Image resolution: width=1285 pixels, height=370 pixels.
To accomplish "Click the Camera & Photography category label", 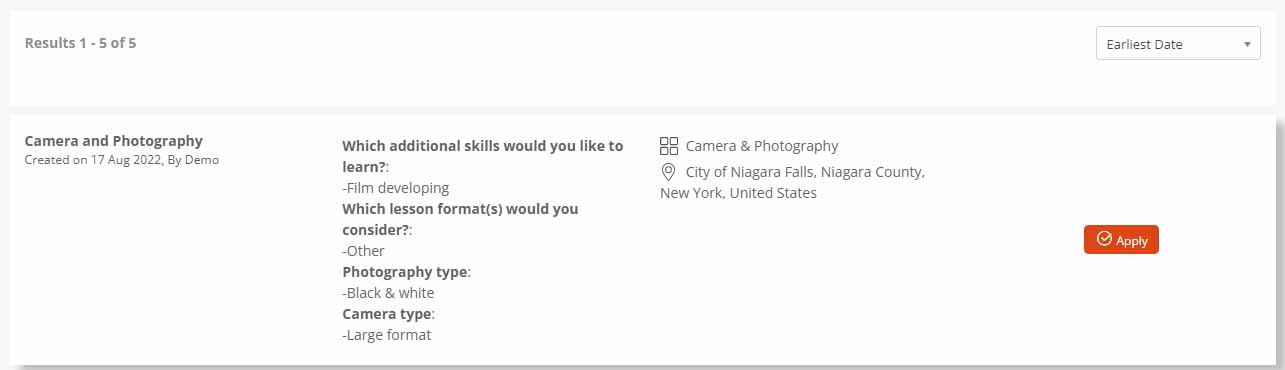I will [762, 146].
